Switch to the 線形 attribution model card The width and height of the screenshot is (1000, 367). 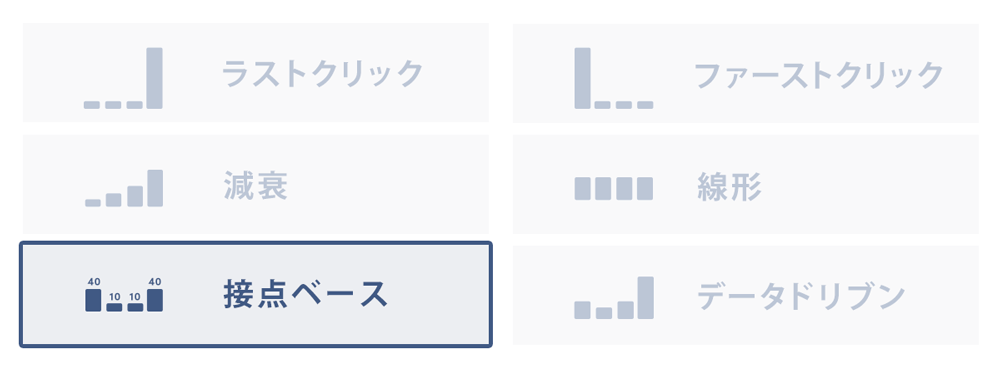coord(746,184)
